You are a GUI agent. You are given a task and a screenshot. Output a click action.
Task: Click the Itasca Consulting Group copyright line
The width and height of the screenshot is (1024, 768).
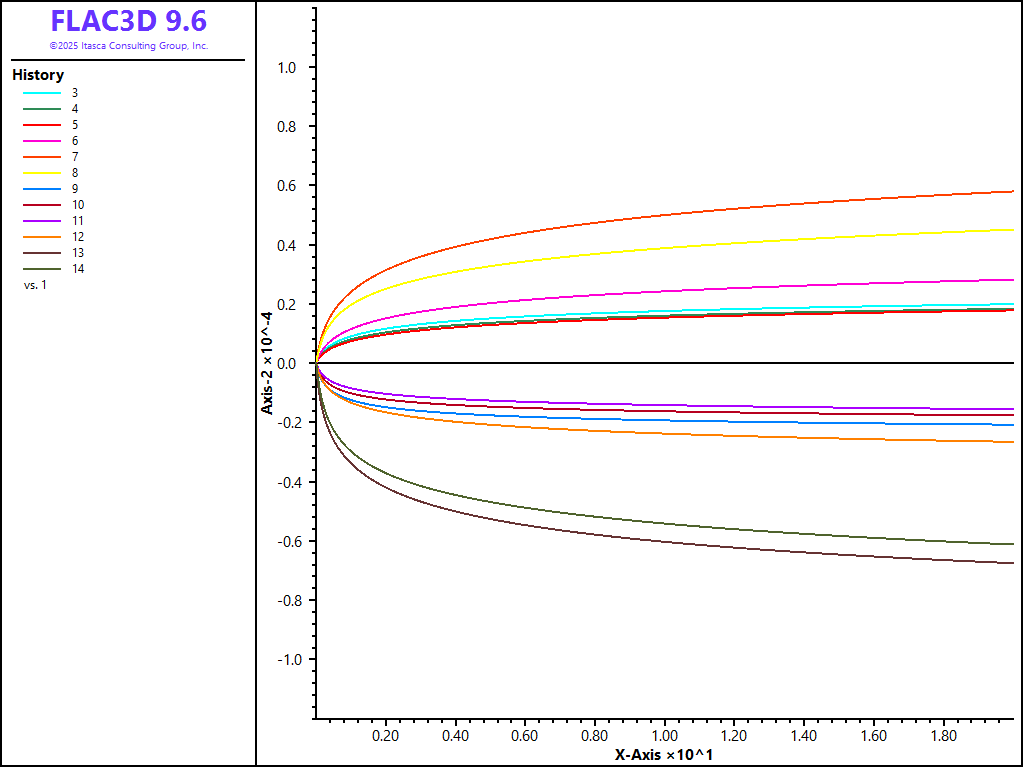128,46
